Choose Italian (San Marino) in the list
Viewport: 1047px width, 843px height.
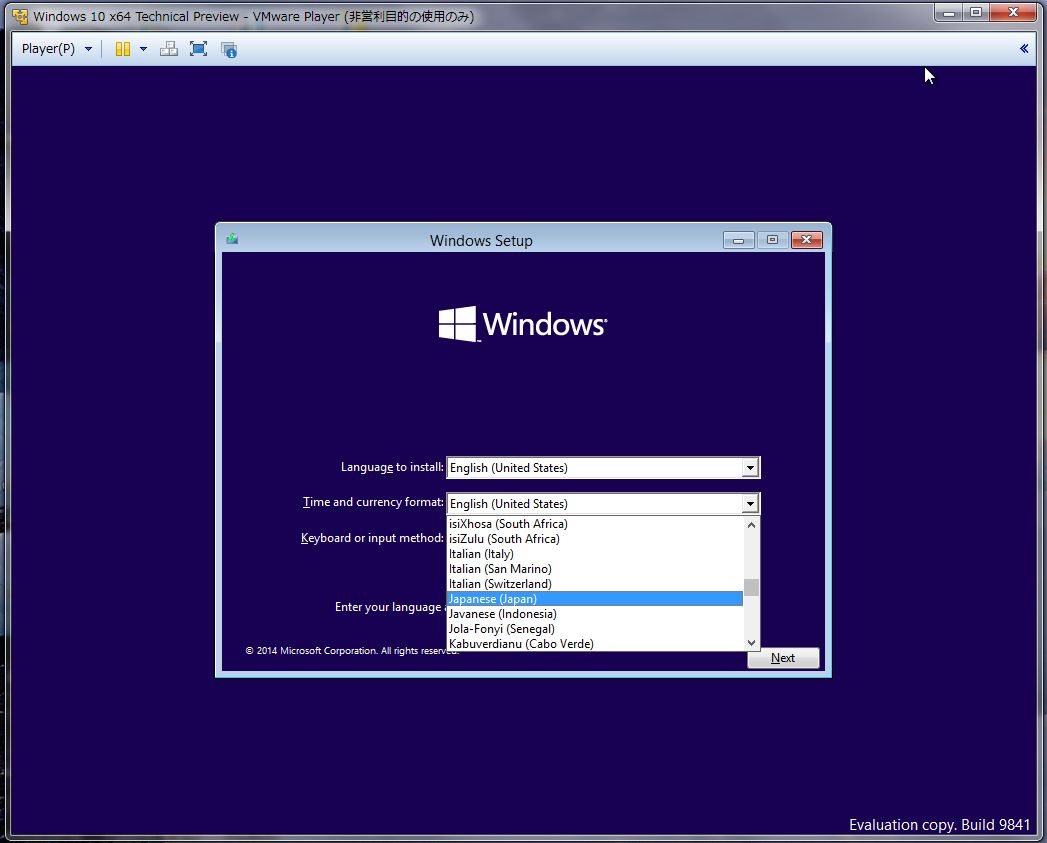594,568
